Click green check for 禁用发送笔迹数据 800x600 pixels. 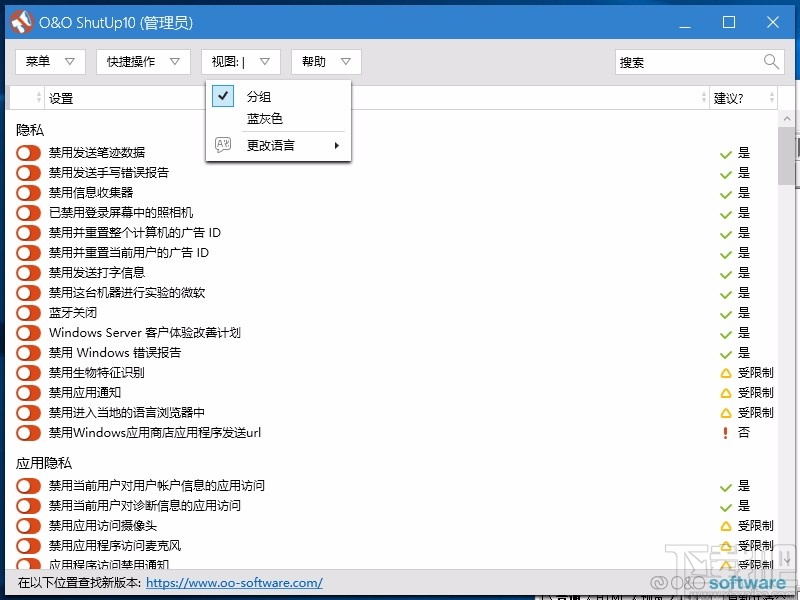point(726,154)
